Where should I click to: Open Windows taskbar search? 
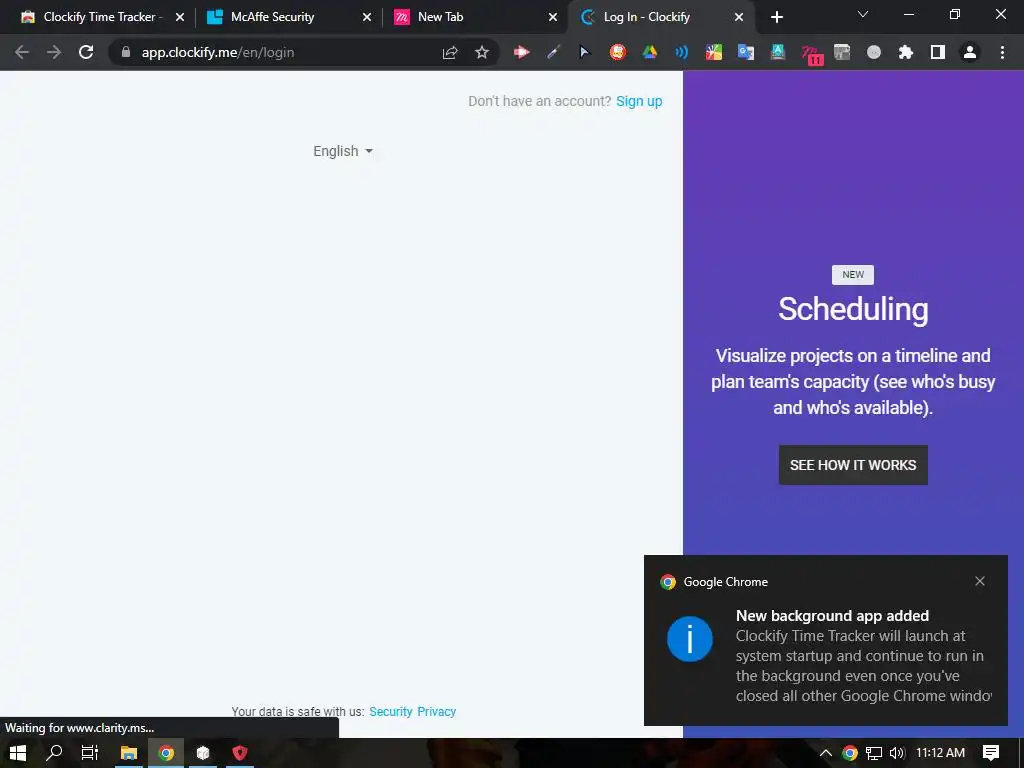(x=54, y=753)
